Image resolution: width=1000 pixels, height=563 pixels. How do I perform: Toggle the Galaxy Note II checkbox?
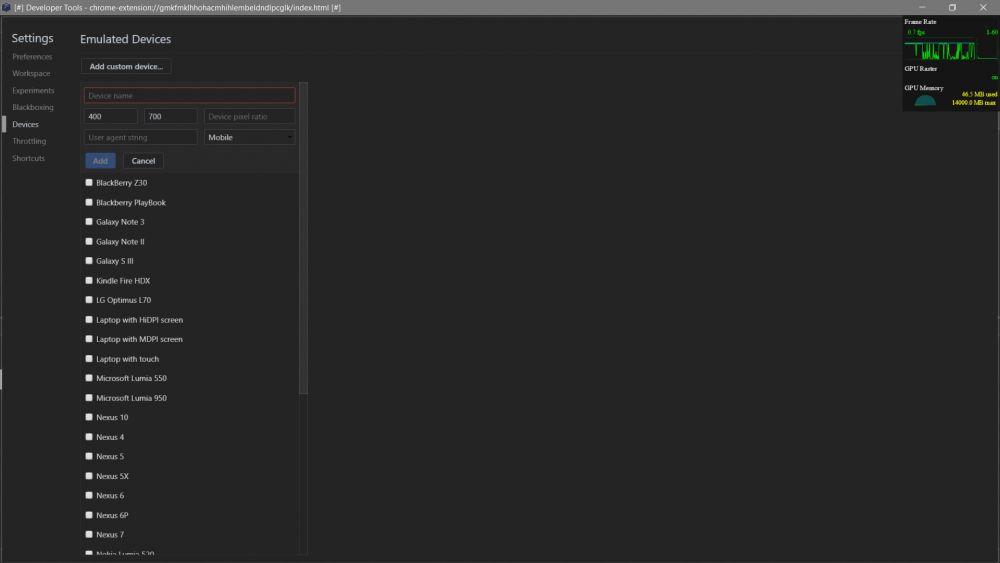click(89, 242)
